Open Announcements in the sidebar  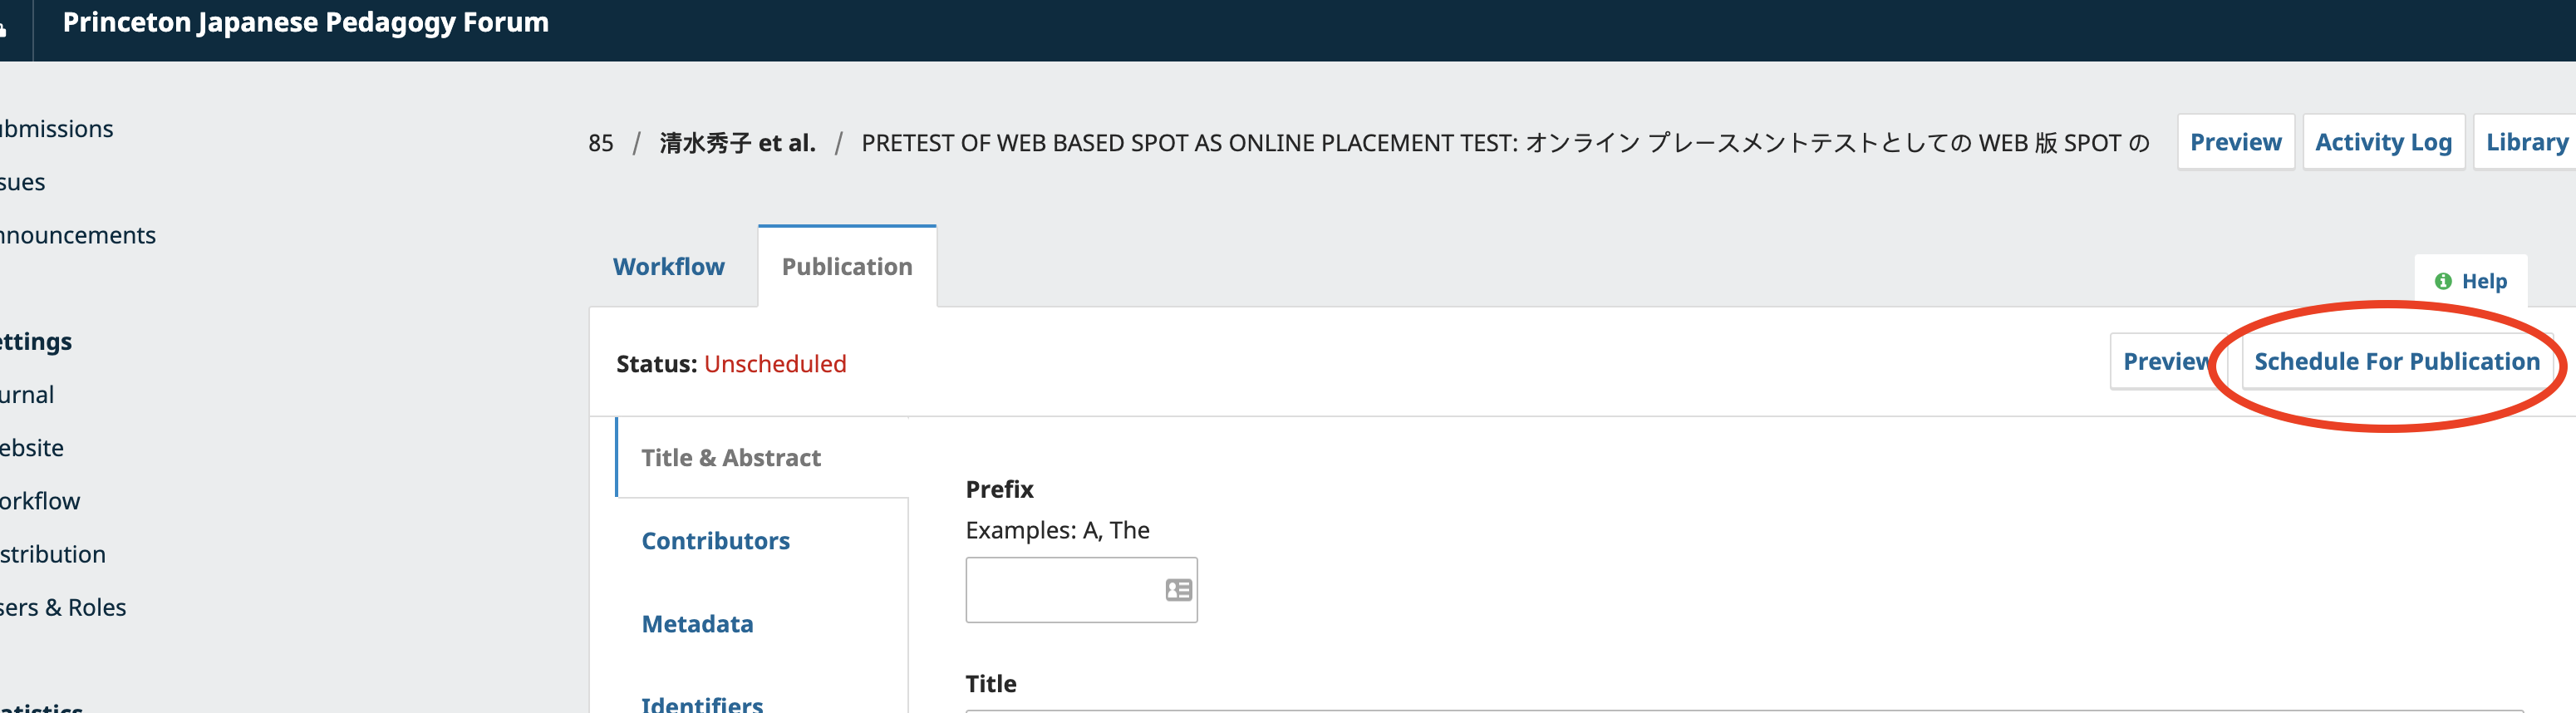(x=77, y=235)
